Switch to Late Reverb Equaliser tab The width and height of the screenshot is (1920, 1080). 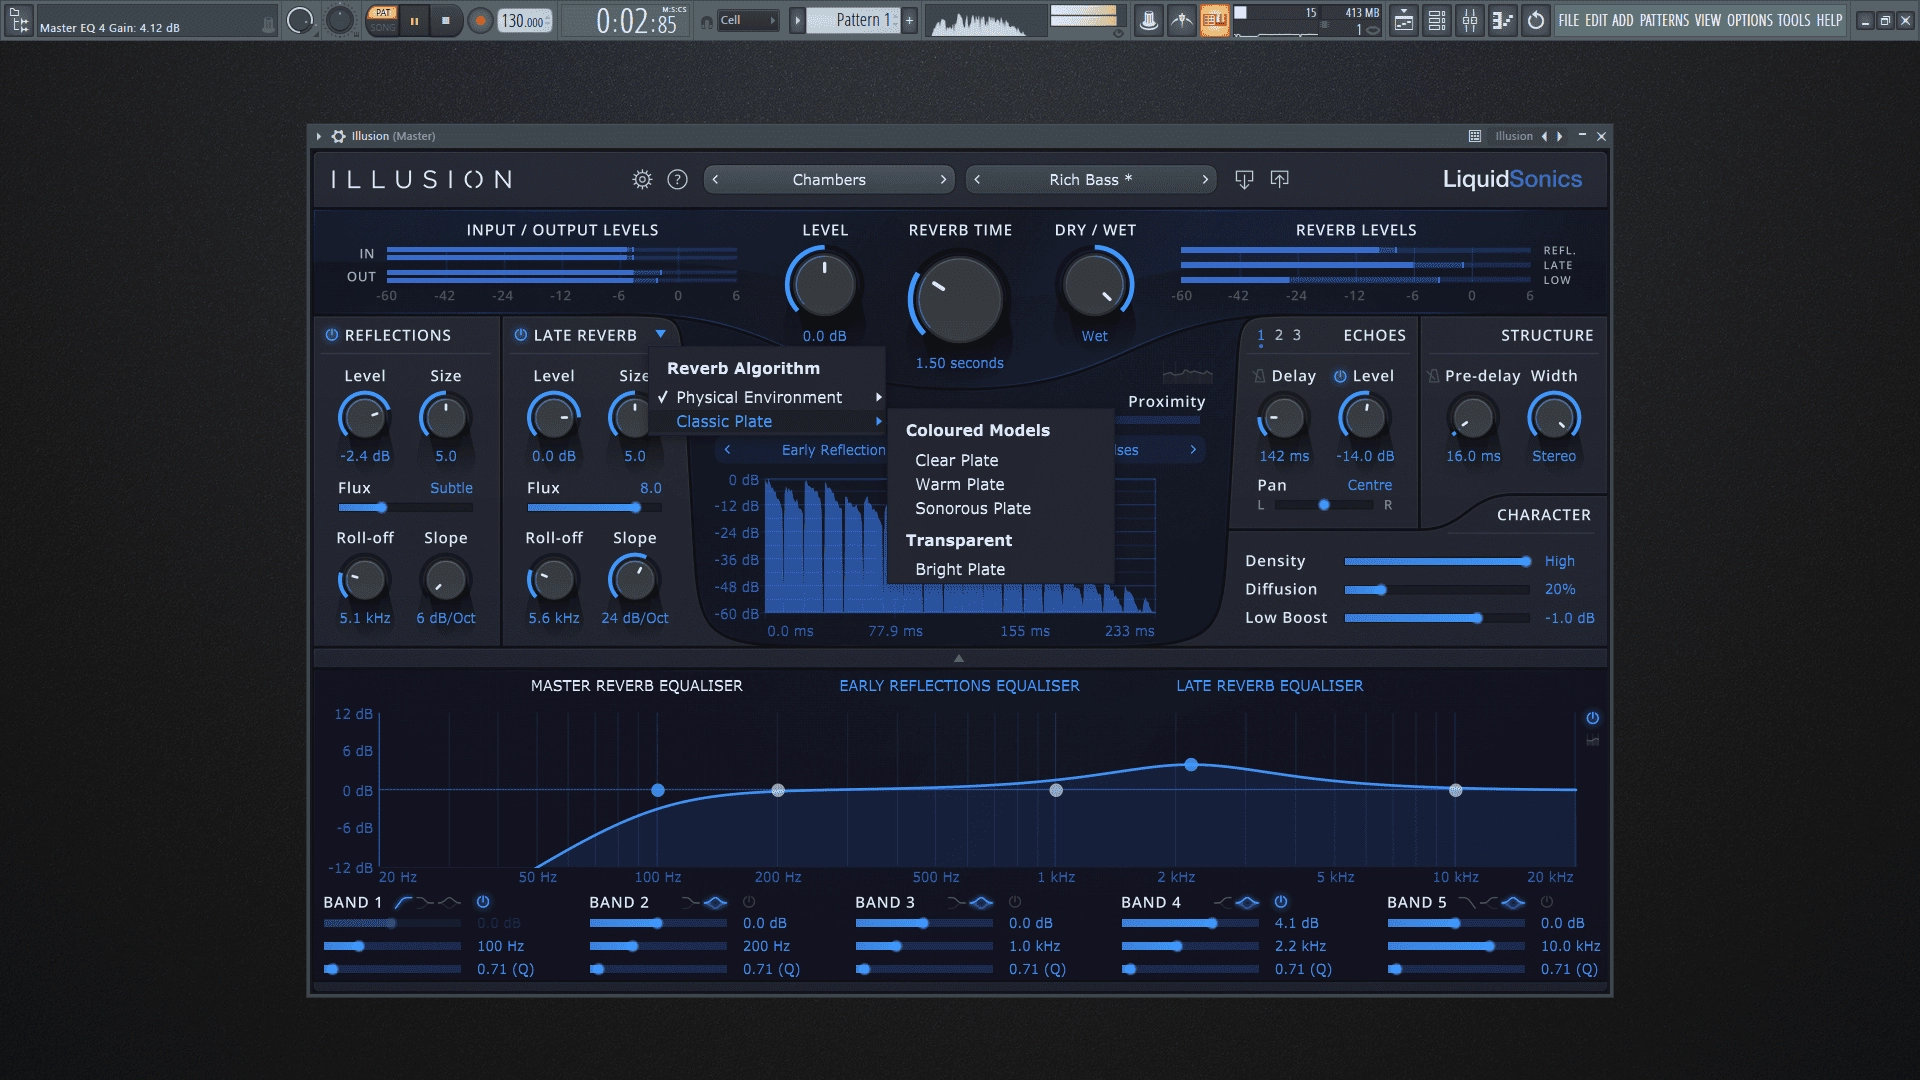click(1269, 686)
